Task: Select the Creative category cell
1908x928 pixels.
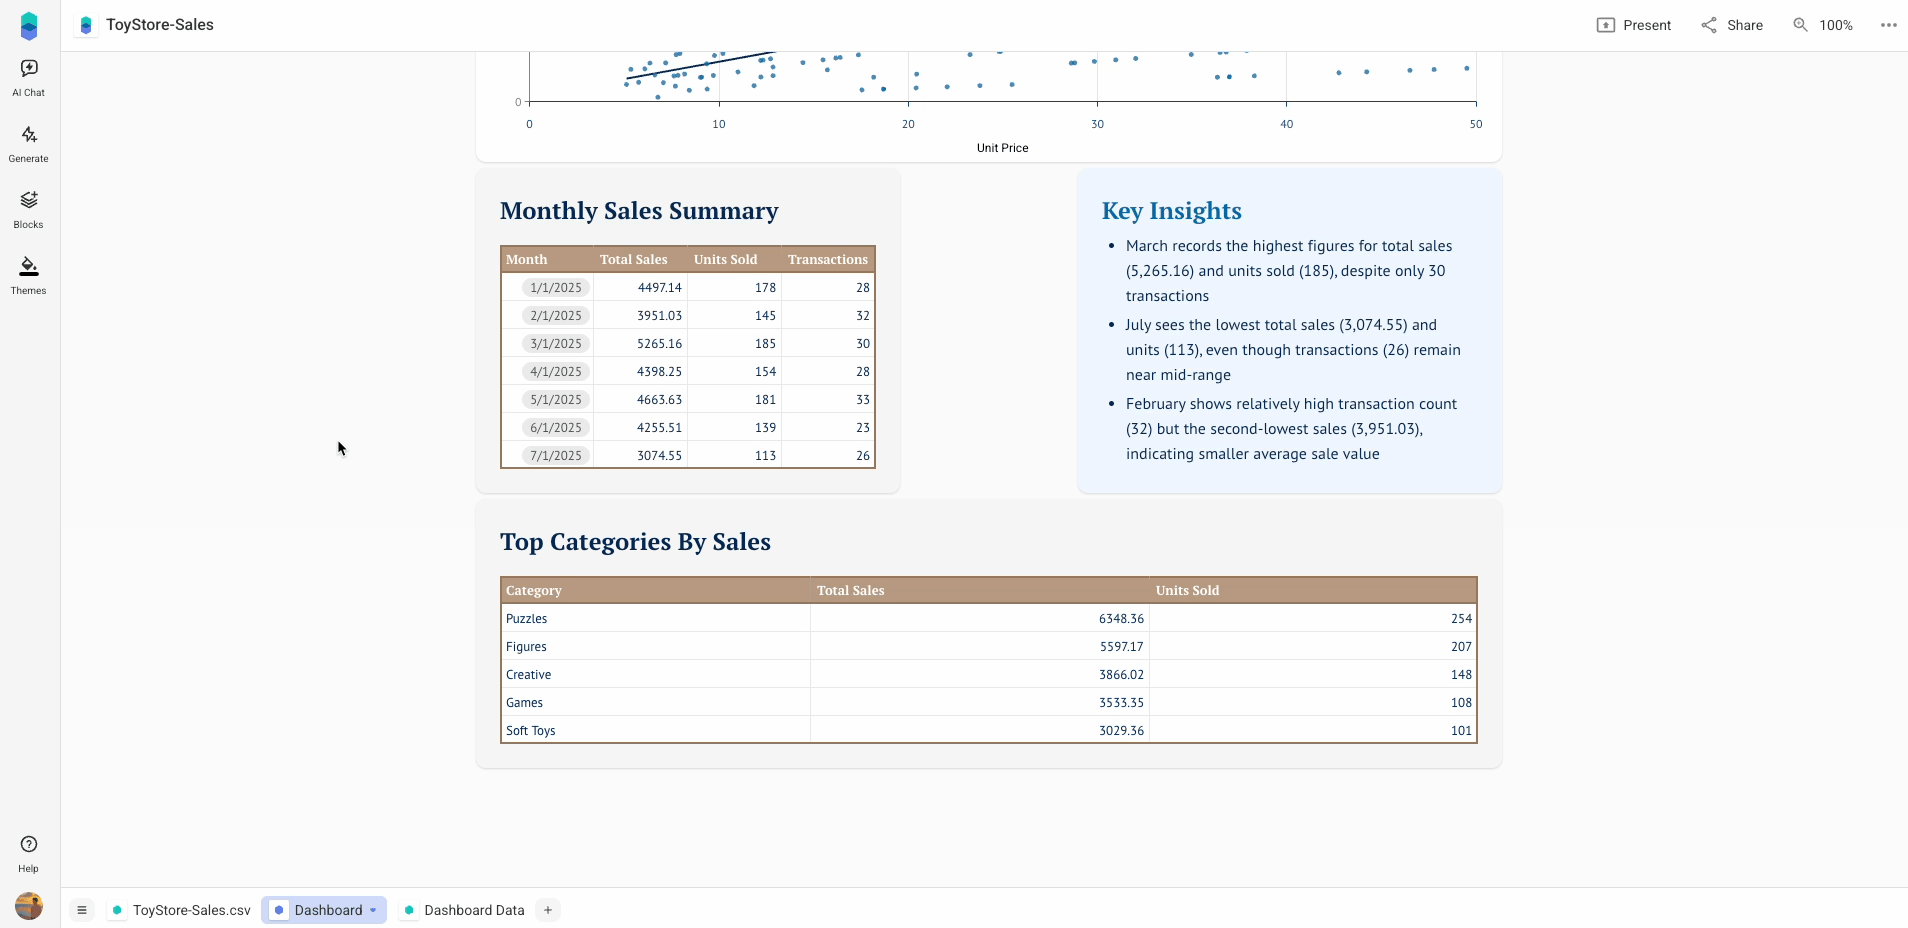Action: [656, 675]
